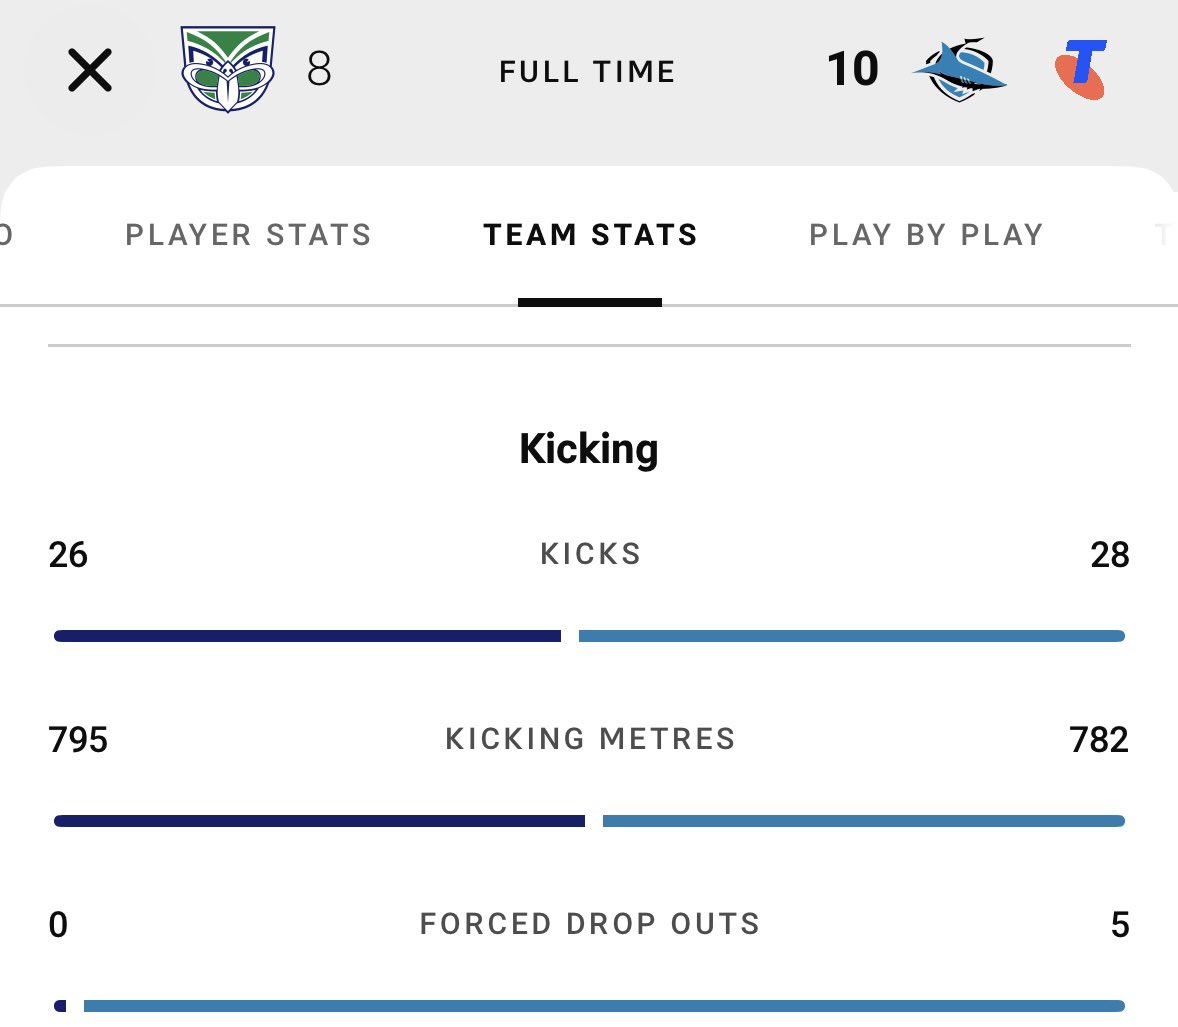
Task: Tap the Kicking Metres stat label
Action: point(591,739)
